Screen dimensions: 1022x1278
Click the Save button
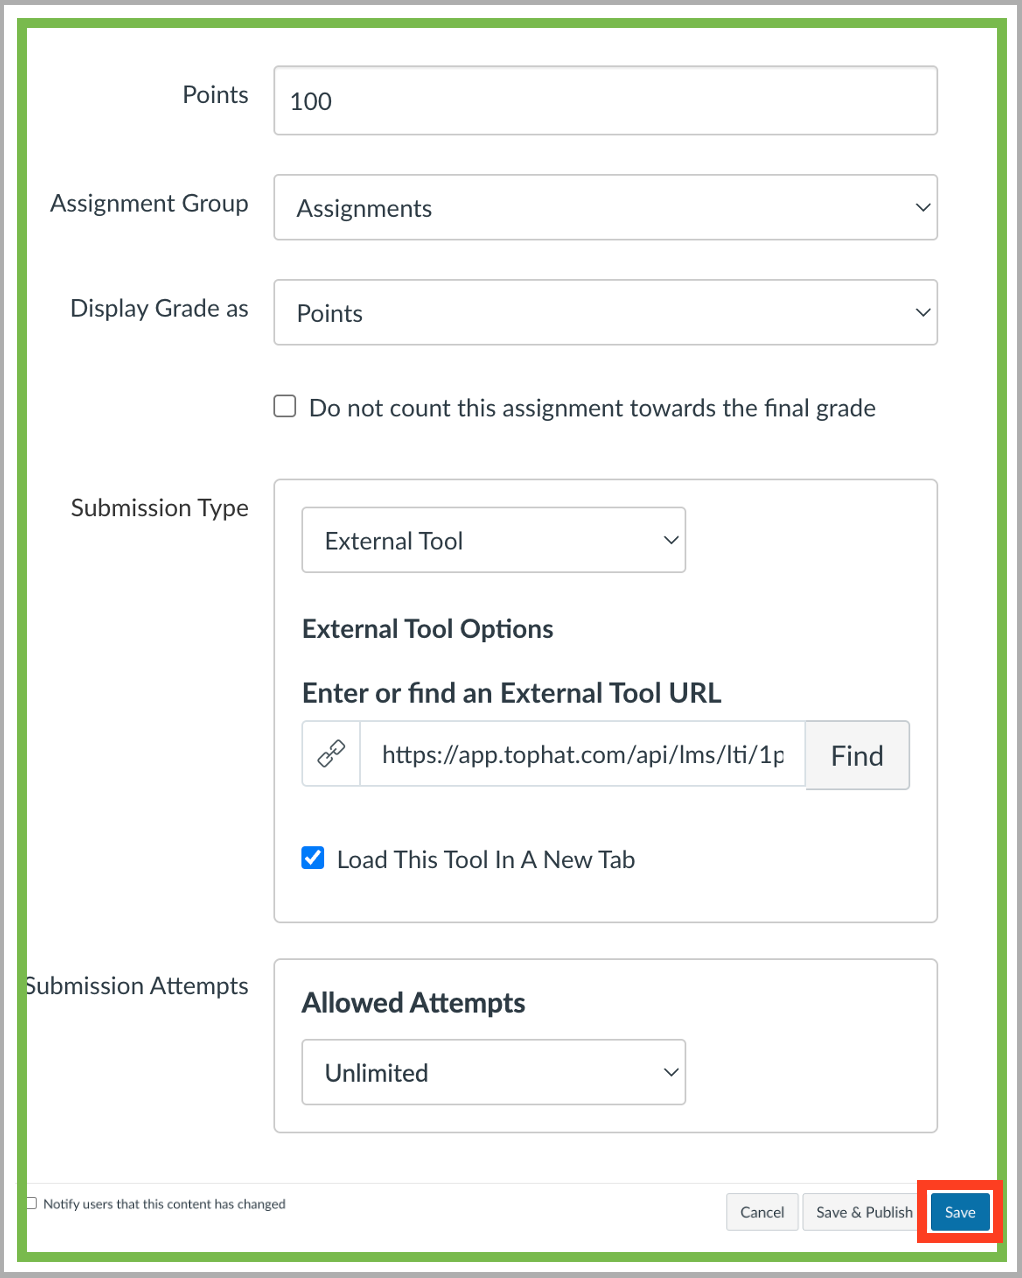point(959,1211)
